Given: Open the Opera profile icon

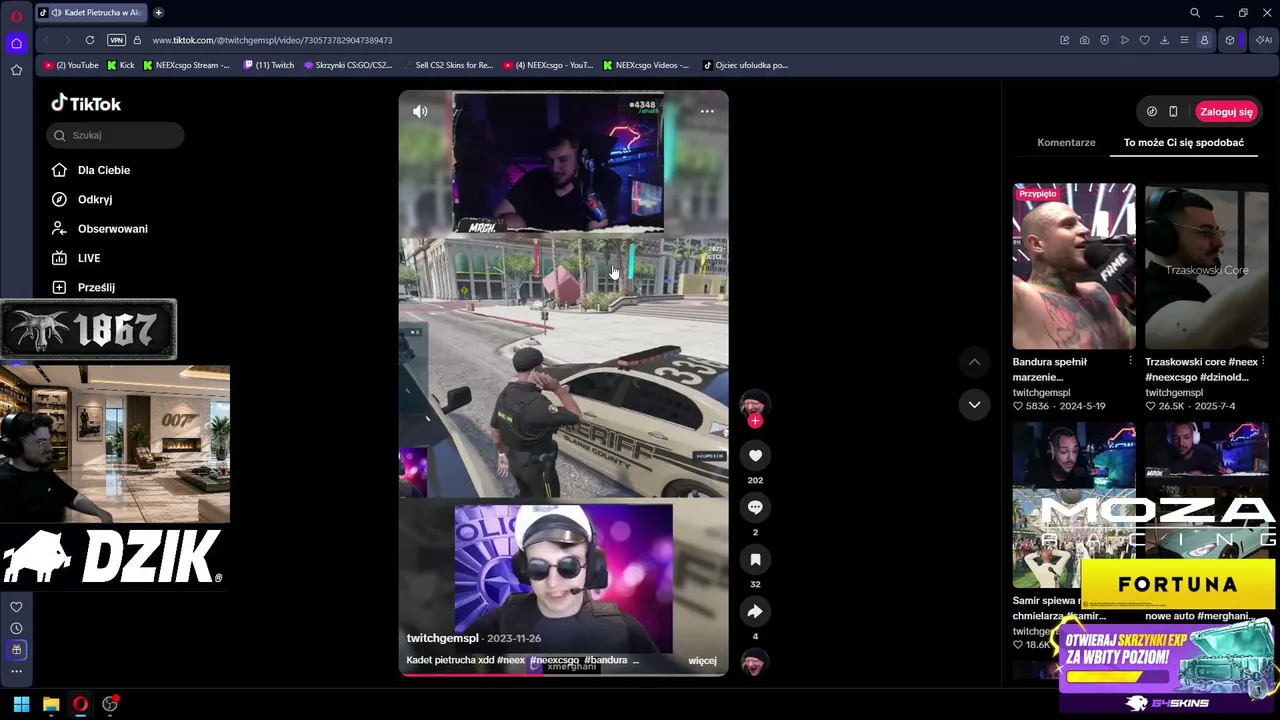Looking at the screenshot, I should [x=1204, y=40].
